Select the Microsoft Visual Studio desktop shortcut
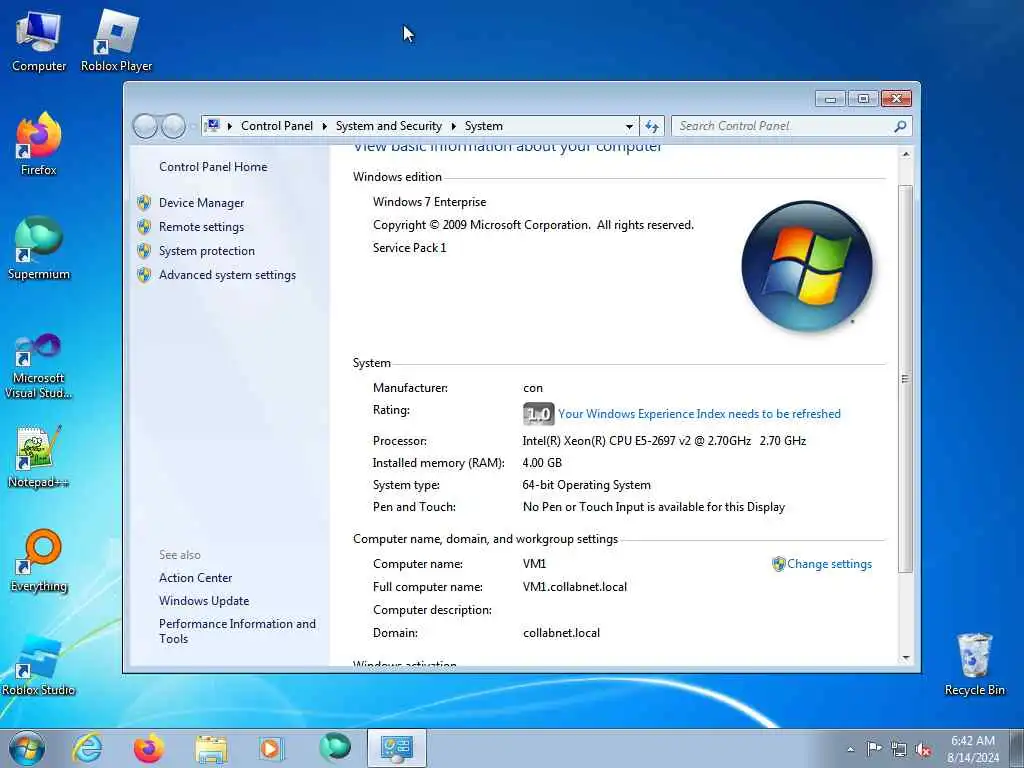The width and height of the screenshot is (1024, 768). pos(39,366)
